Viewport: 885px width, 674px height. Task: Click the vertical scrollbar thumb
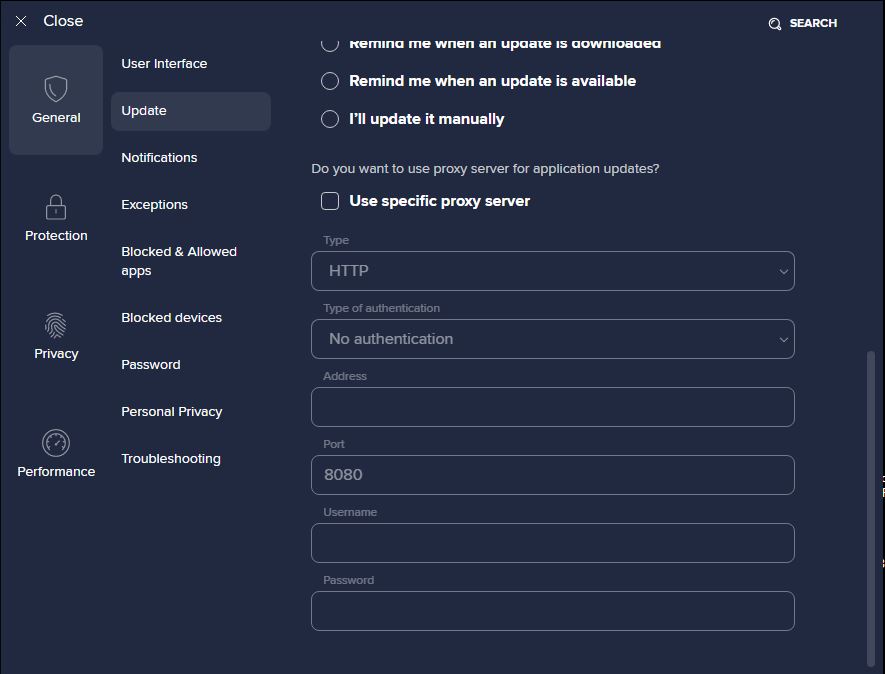click(871, 509)
